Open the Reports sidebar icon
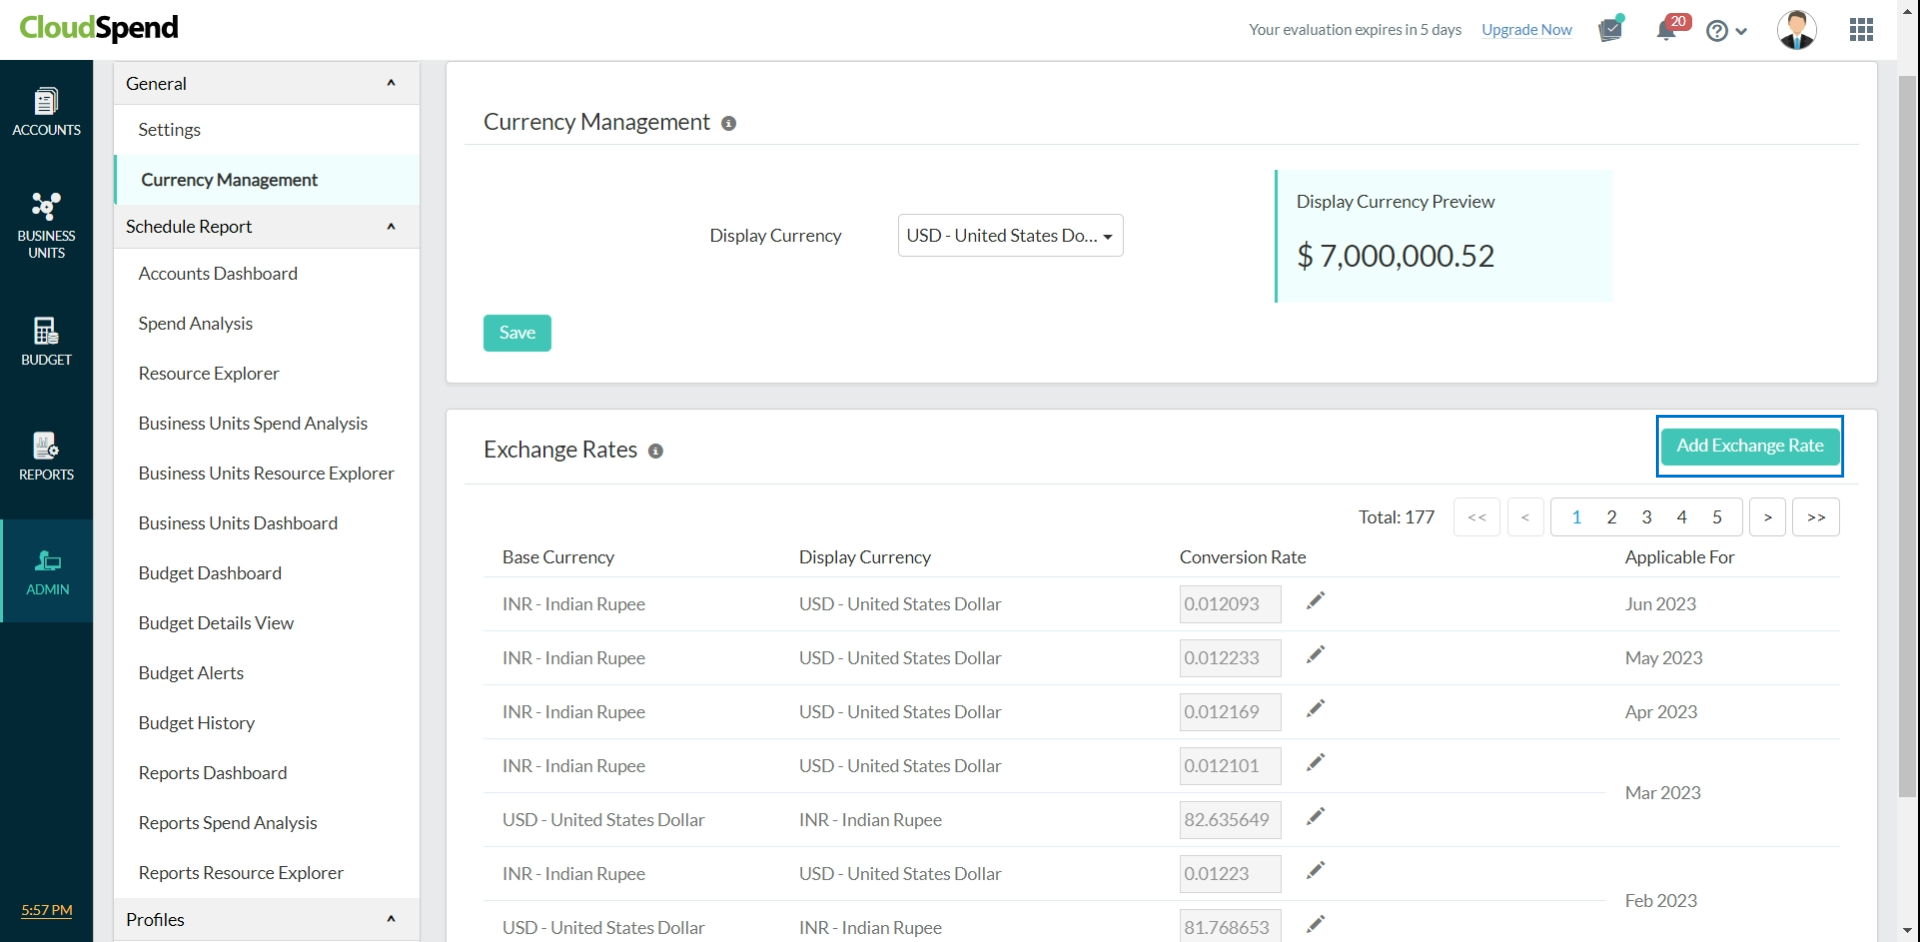 pyautogui.click(x=46, y=456)
